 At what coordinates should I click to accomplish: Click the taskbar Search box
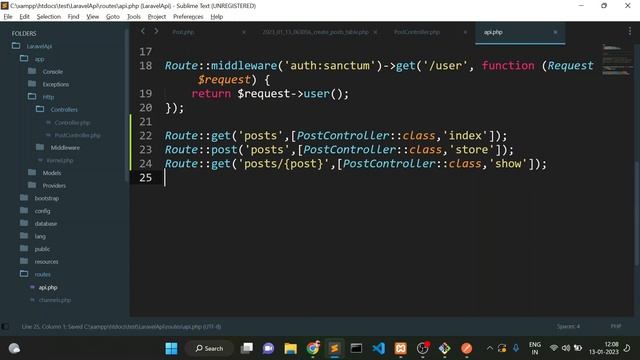coord(209,348)
